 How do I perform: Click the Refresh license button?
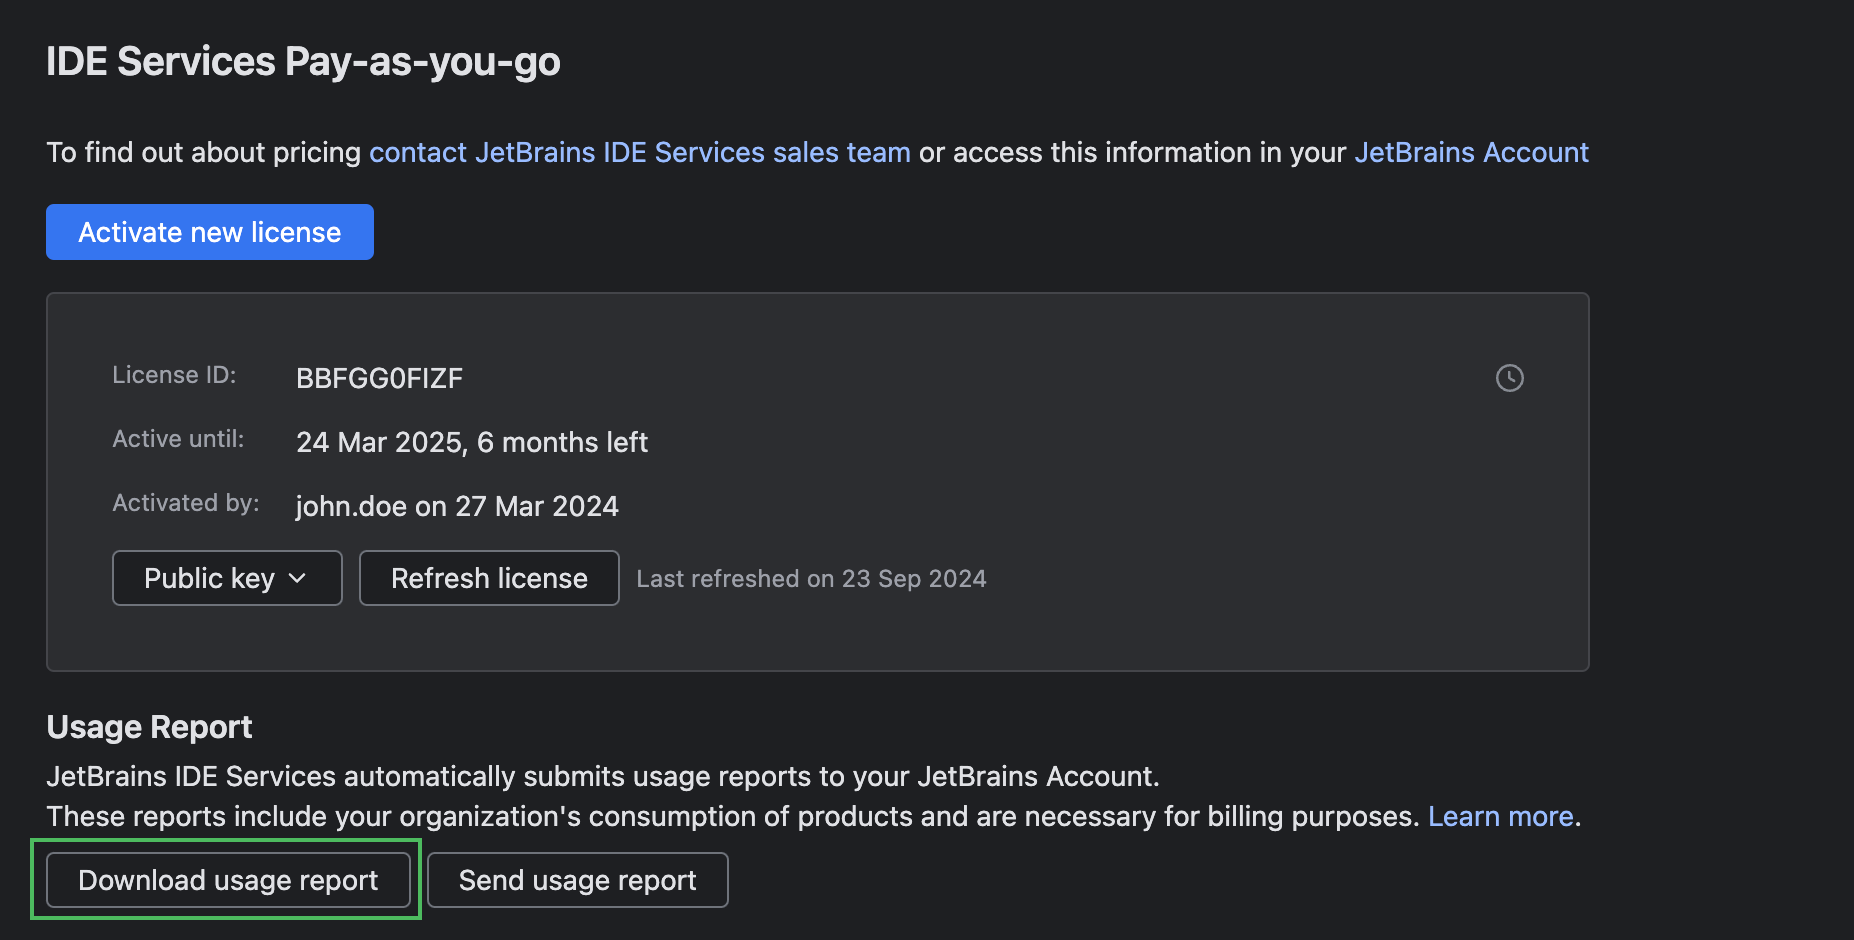[488, 578]
